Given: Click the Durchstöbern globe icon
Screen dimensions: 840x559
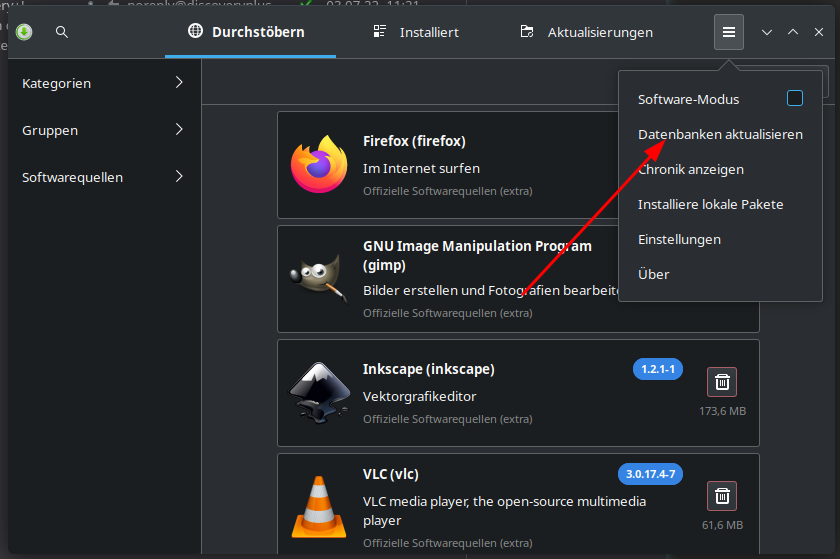Looking at the screenshot, I should (196, 31).
